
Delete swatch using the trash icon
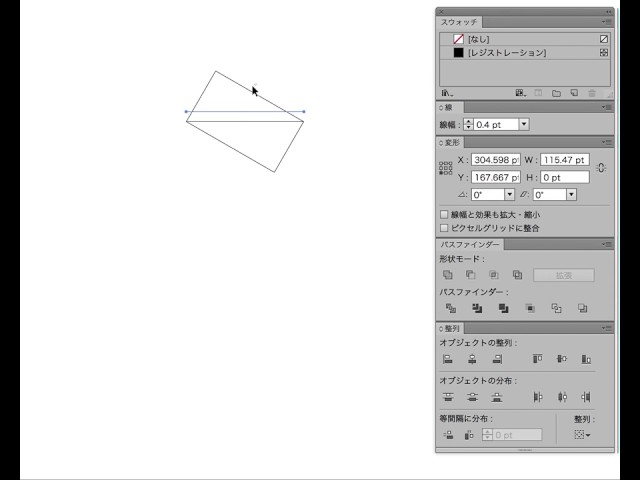pyautogui.click(x=592, y=93)
